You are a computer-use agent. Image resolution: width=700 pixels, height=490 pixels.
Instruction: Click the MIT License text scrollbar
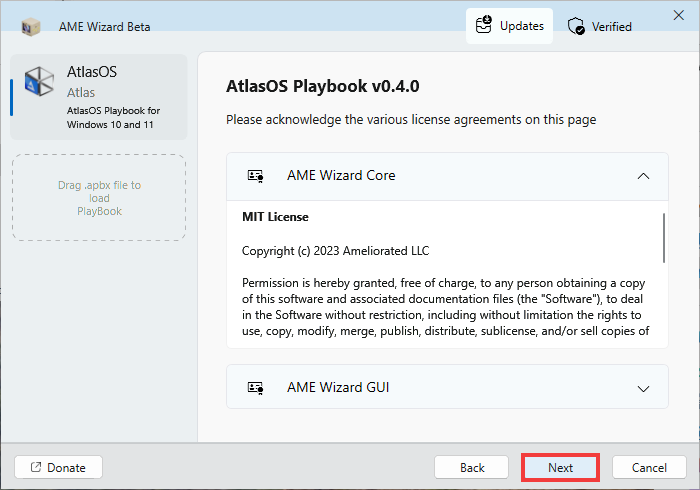click(664, 238)
